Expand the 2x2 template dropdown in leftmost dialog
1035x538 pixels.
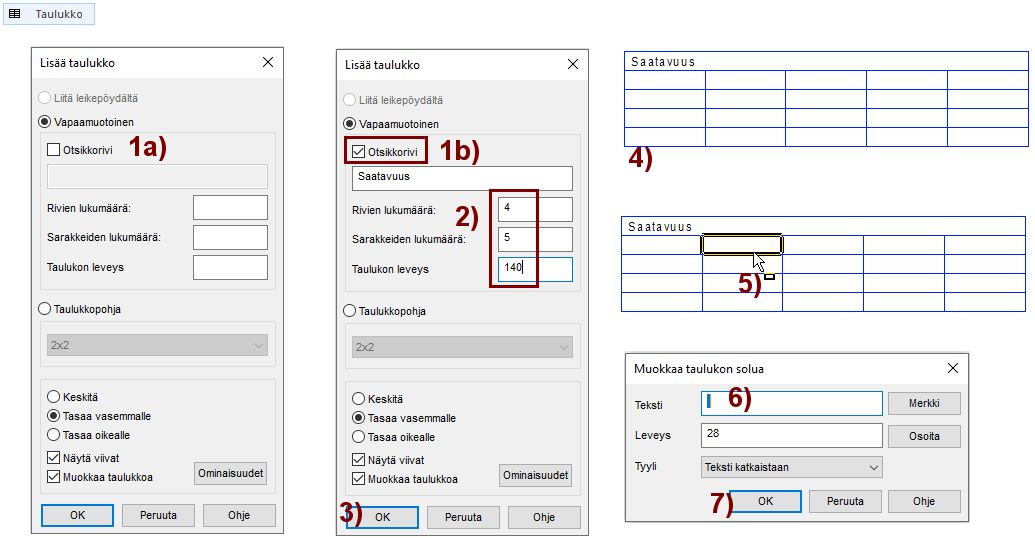pos(158,345)
